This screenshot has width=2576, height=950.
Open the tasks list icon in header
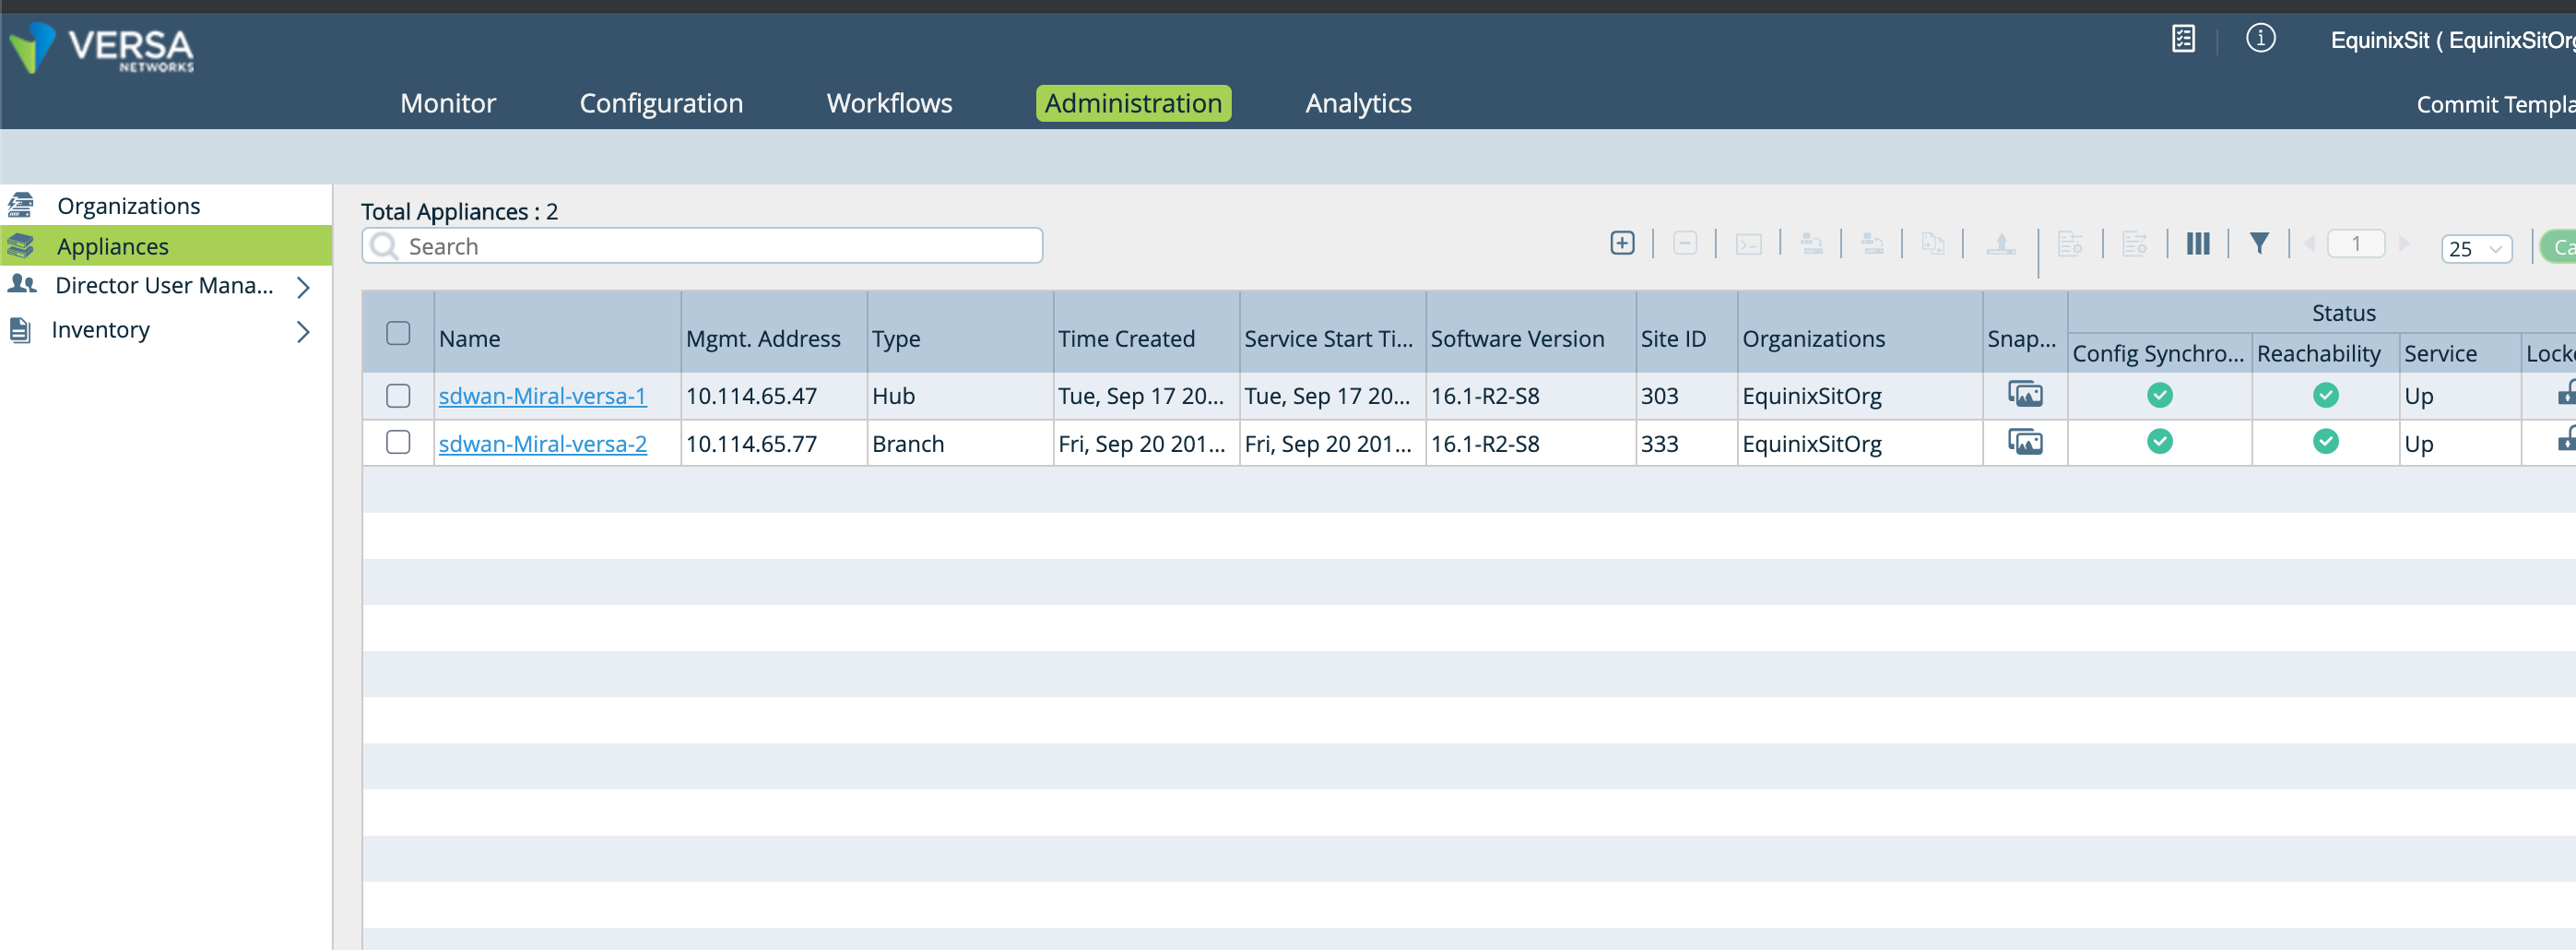click(2183, 39)
